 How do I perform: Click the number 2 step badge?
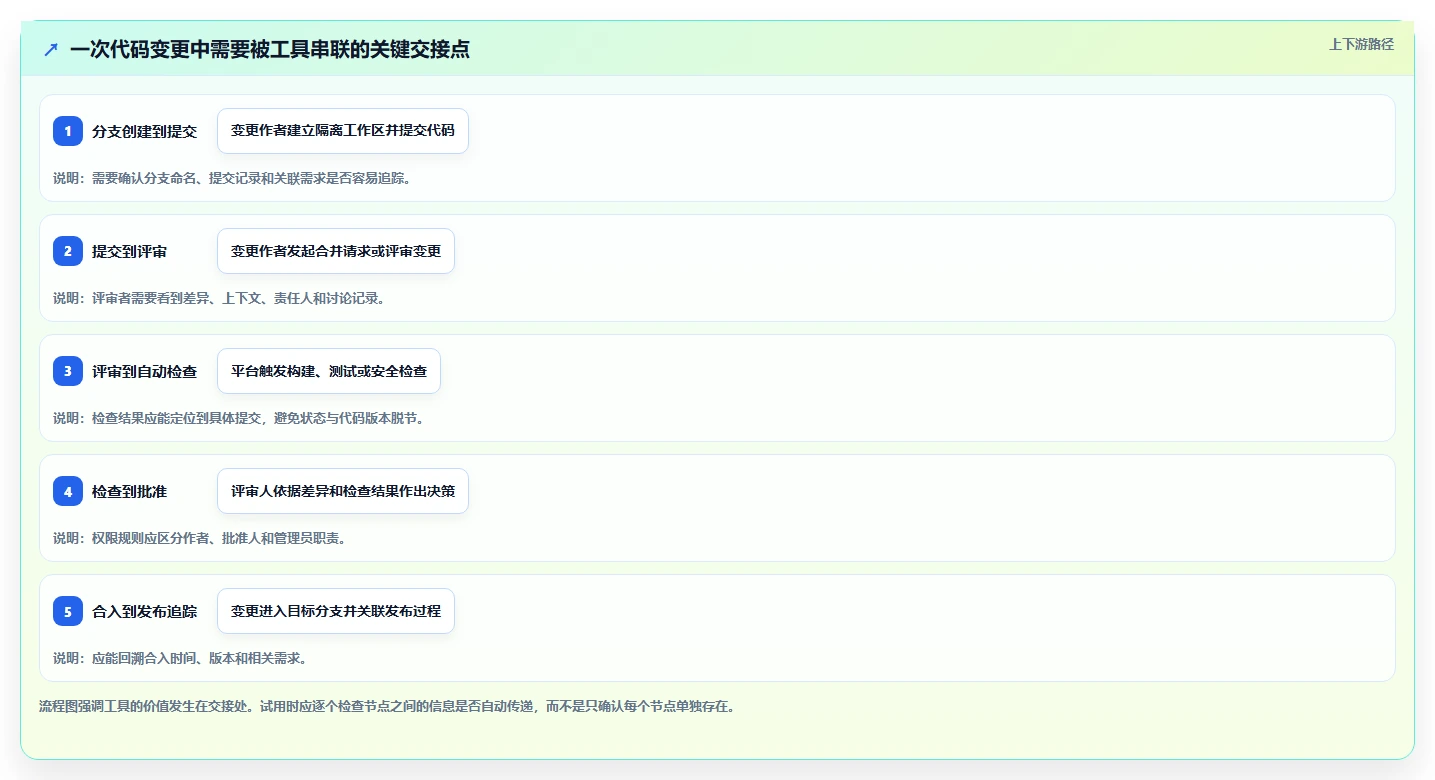(68, 251)
